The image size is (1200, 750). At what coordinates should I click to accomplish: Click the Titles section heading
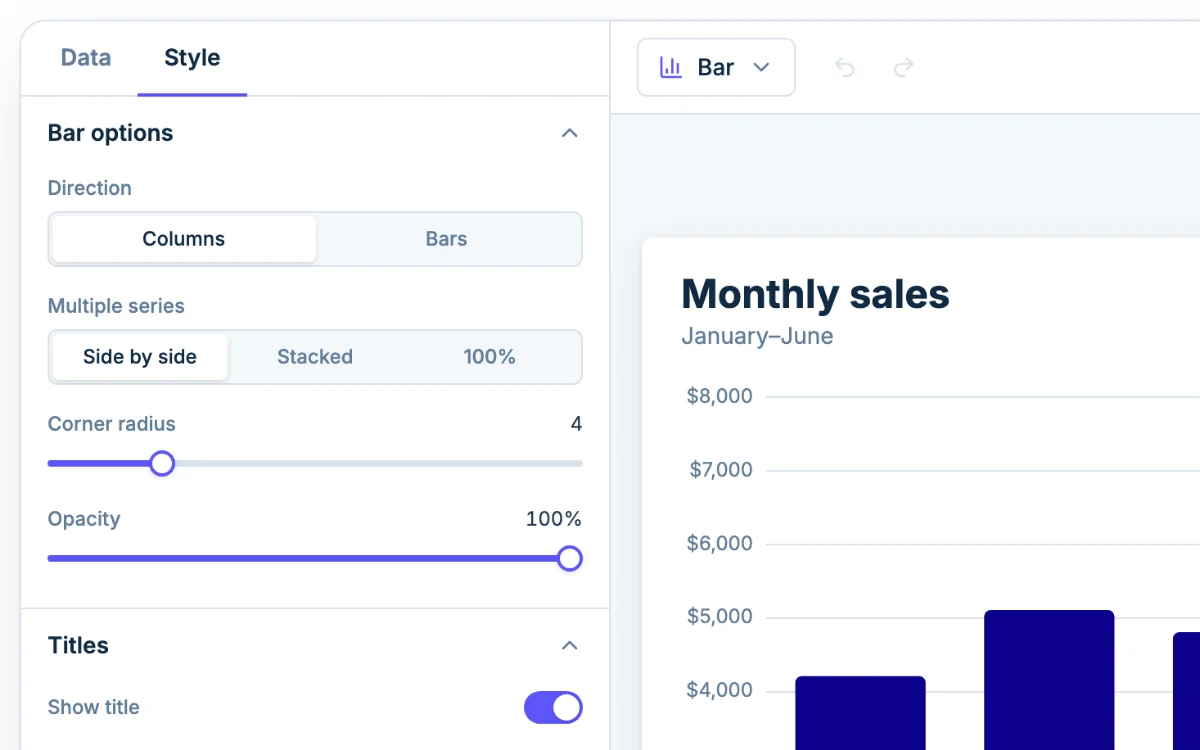coord(78,645)
